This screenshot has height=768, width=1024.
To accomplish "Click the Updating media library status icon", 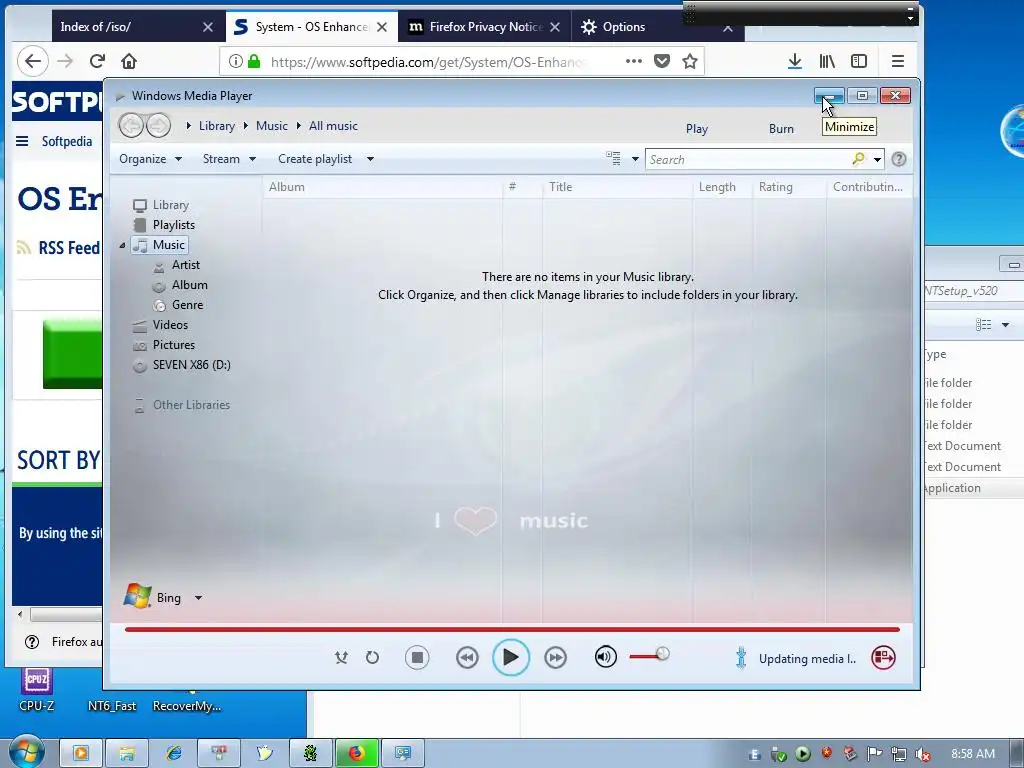I will click(x=741, y=658).
